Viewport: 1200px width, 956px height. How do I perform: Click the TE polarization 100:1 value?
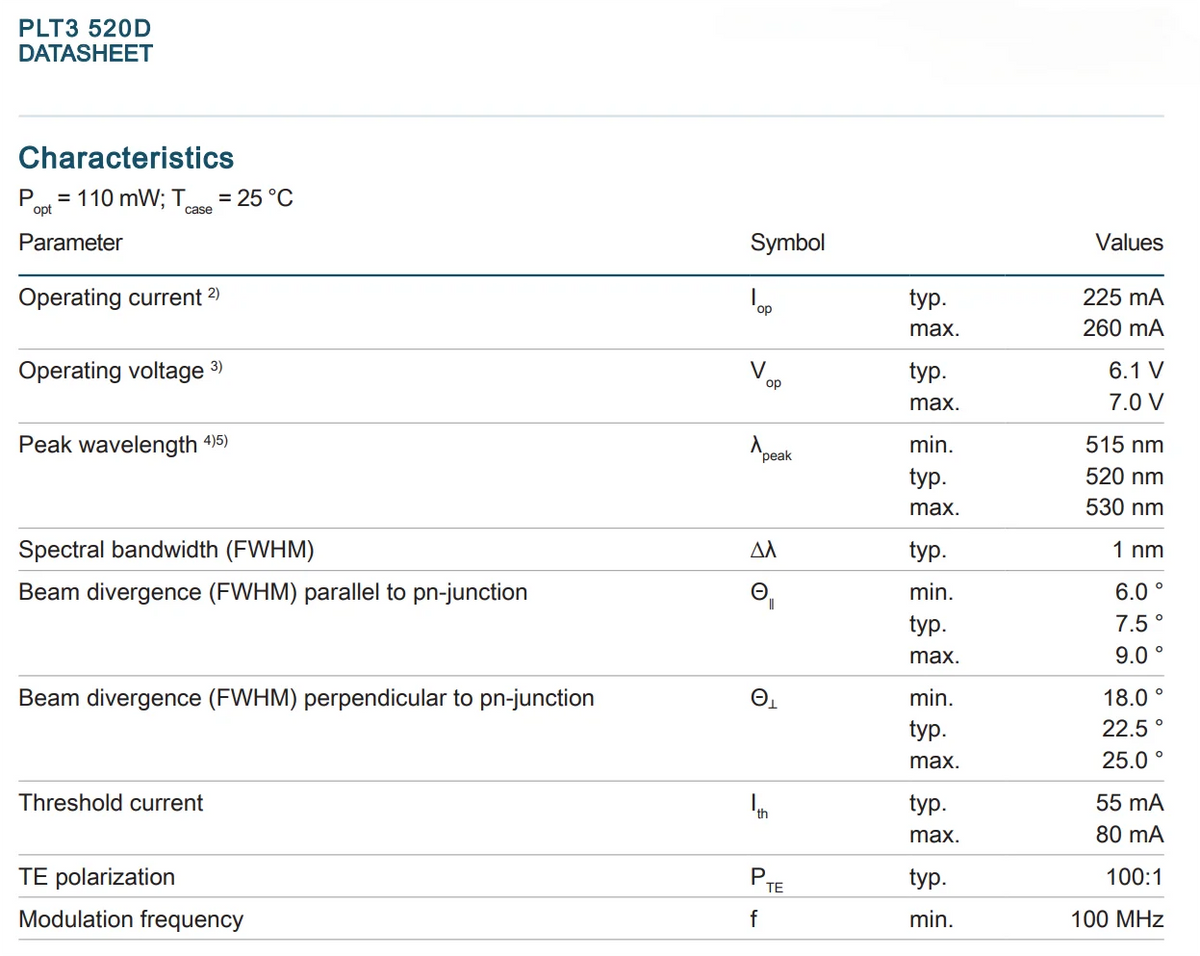(1135, 877)
